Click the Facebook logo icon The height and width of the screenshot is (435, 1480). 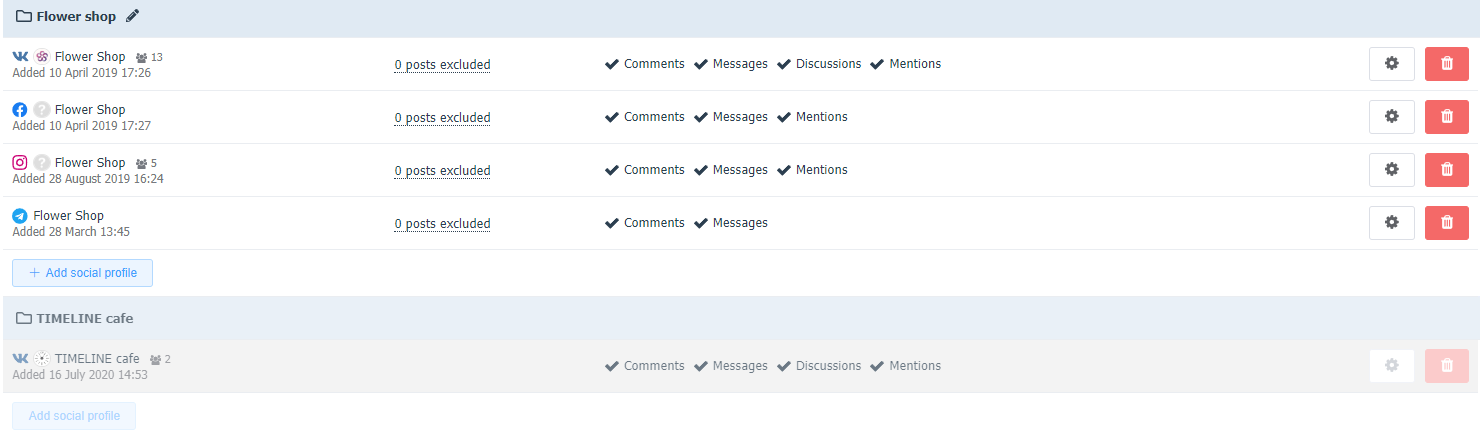pos(20,110)
